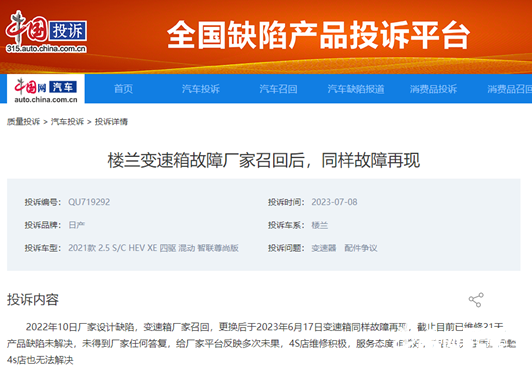
Task: Click the 中国网汽车 auto.china.com.cn logo
Action: (46, 90)
